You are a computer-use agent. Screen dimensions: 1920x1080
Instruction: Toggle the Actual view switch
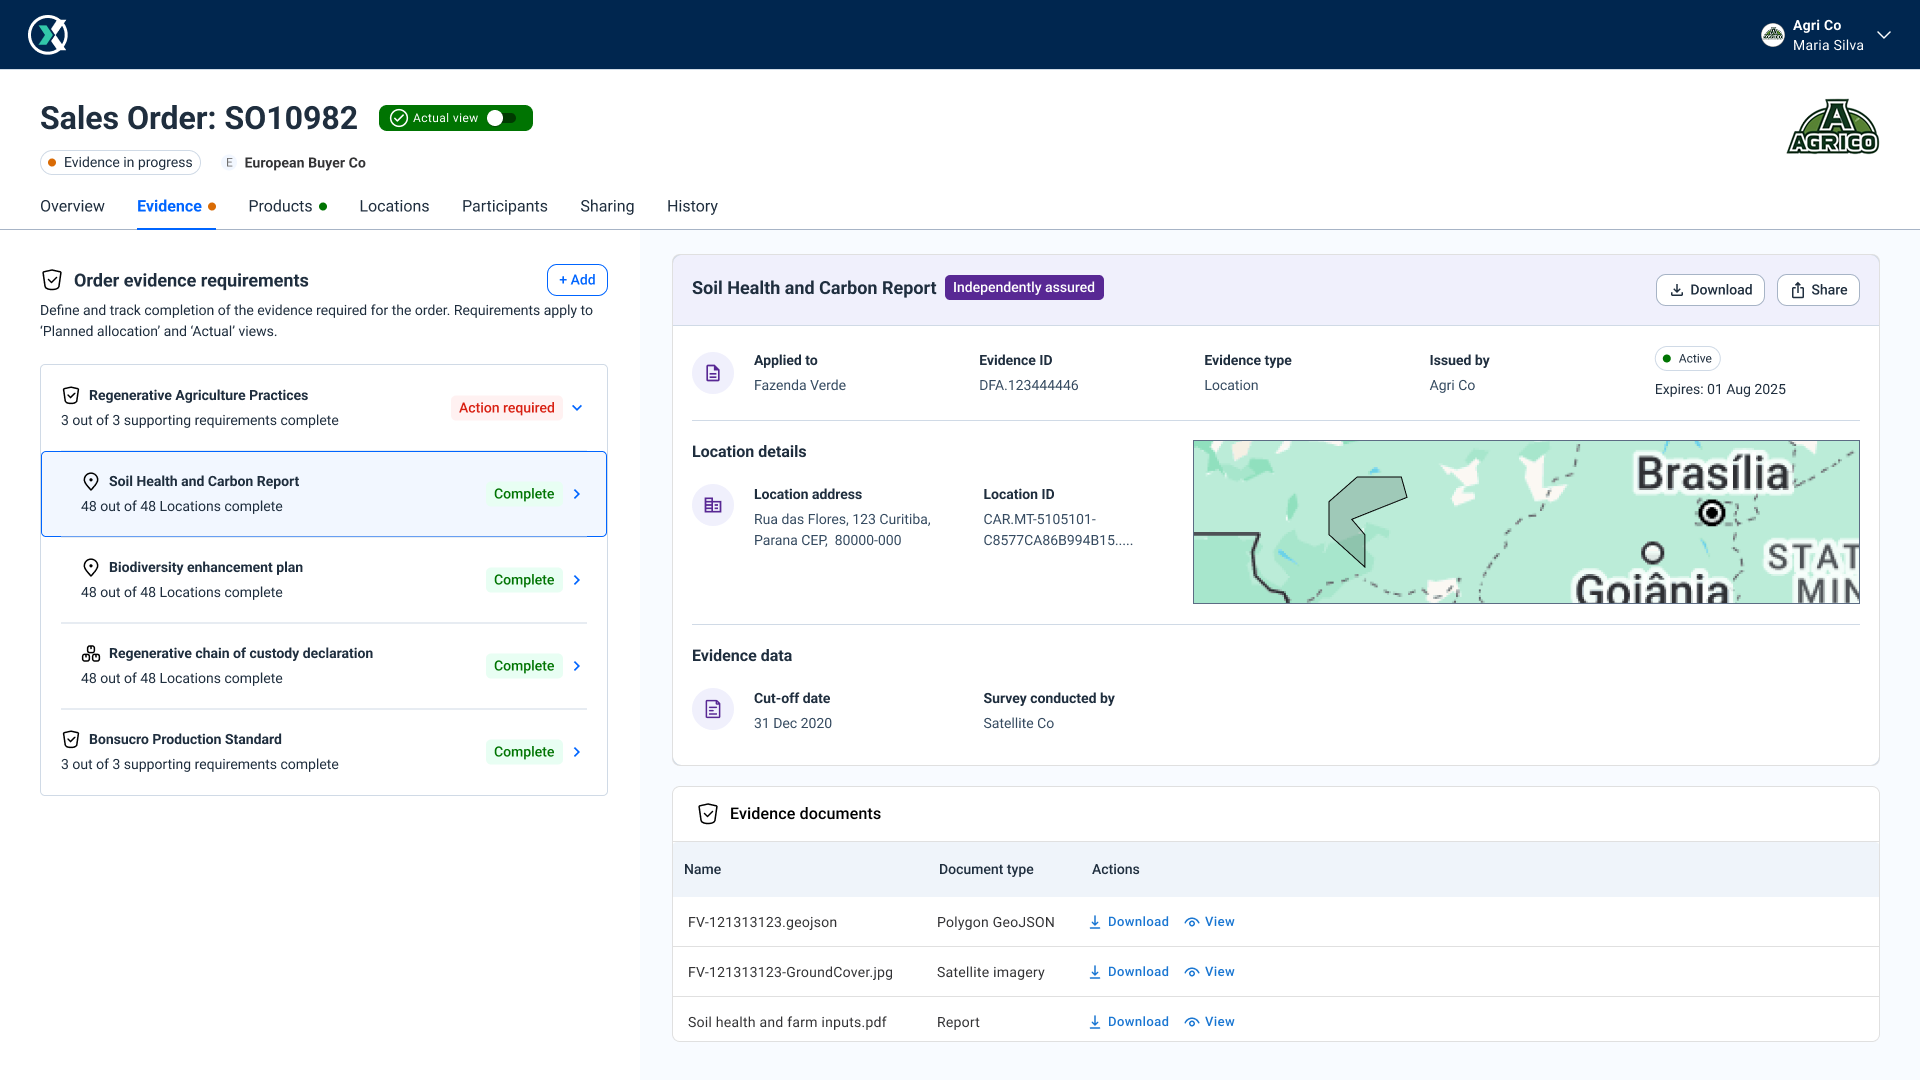[502, 118]
